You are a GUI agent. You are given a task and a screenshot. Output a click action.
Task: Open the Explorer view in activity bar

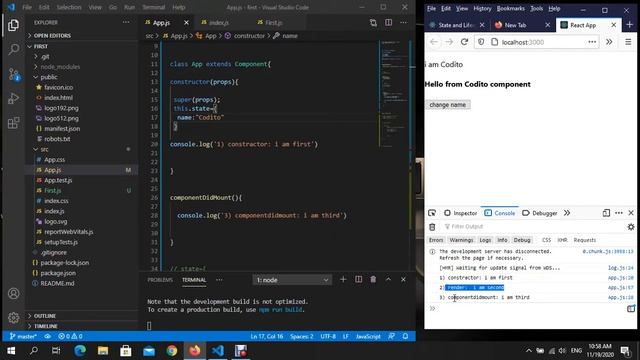click(13, 25)
